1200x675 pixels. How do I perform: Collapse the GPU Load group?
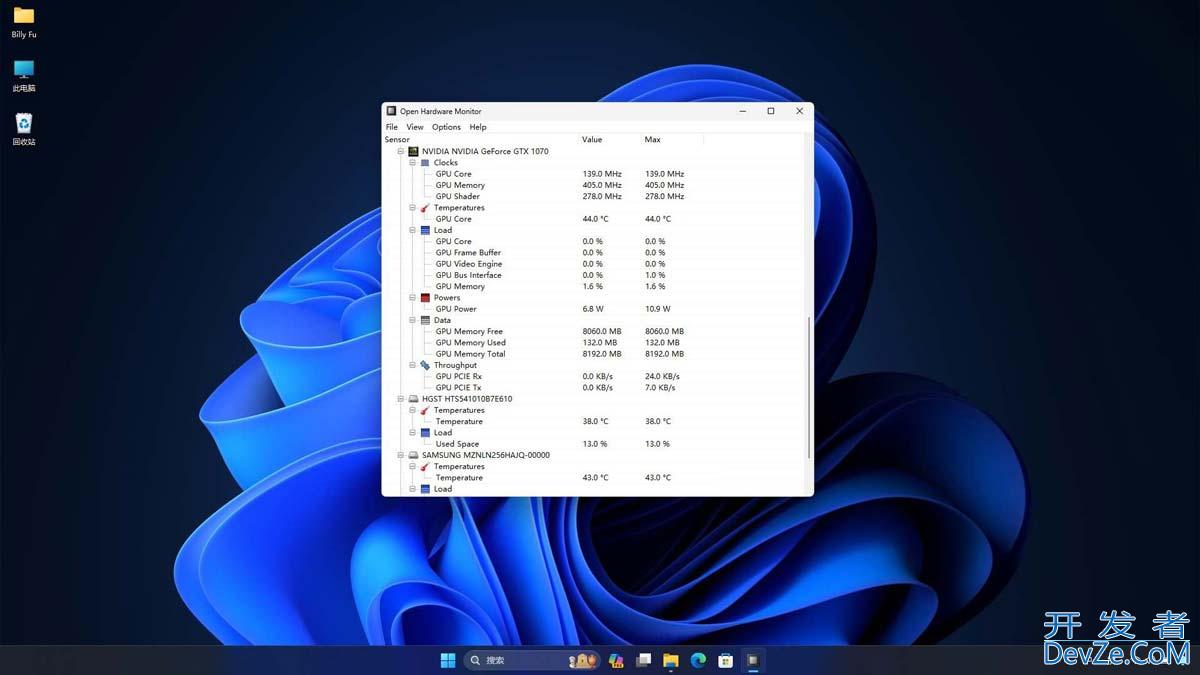tap(412, 230)
